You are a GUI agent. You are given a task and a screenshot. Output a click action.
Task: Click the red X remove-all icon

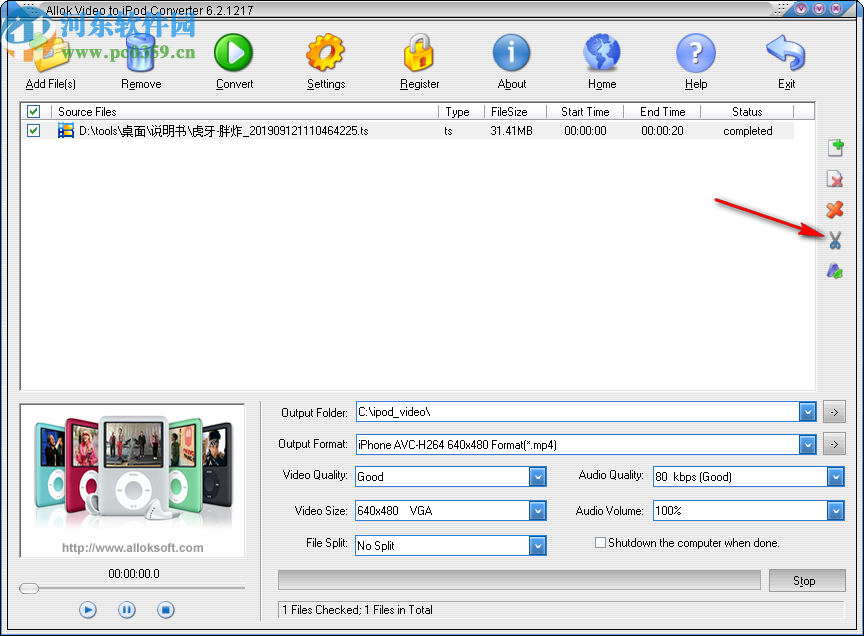pos(834,210)
